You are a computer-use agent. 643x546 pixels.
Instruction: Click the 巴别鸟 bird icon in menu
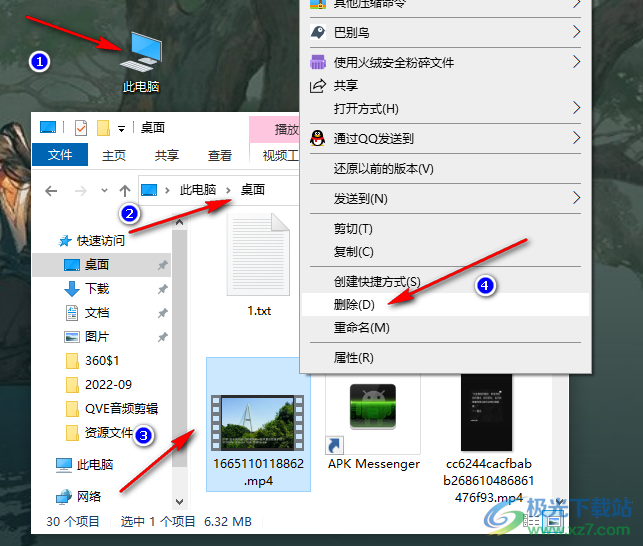(317, 32)
